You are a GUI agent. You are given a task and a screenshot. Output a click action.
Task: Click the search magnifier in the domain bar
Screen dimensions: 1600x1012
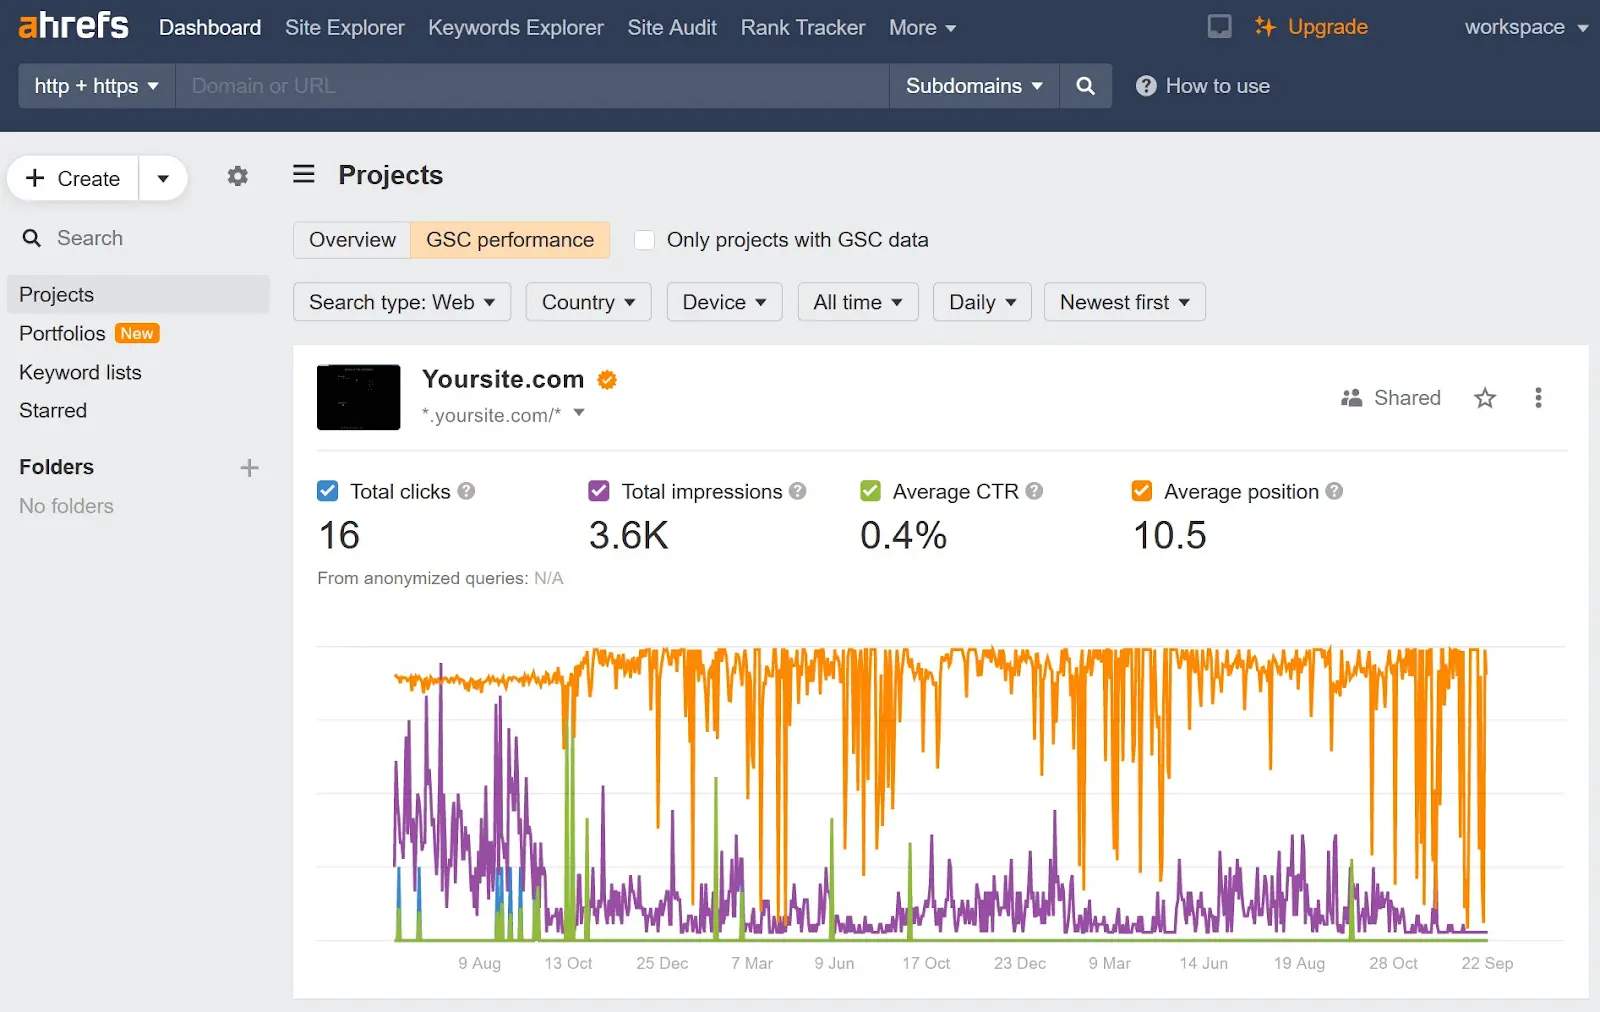pyautogui.click(x=1085, y=86)
